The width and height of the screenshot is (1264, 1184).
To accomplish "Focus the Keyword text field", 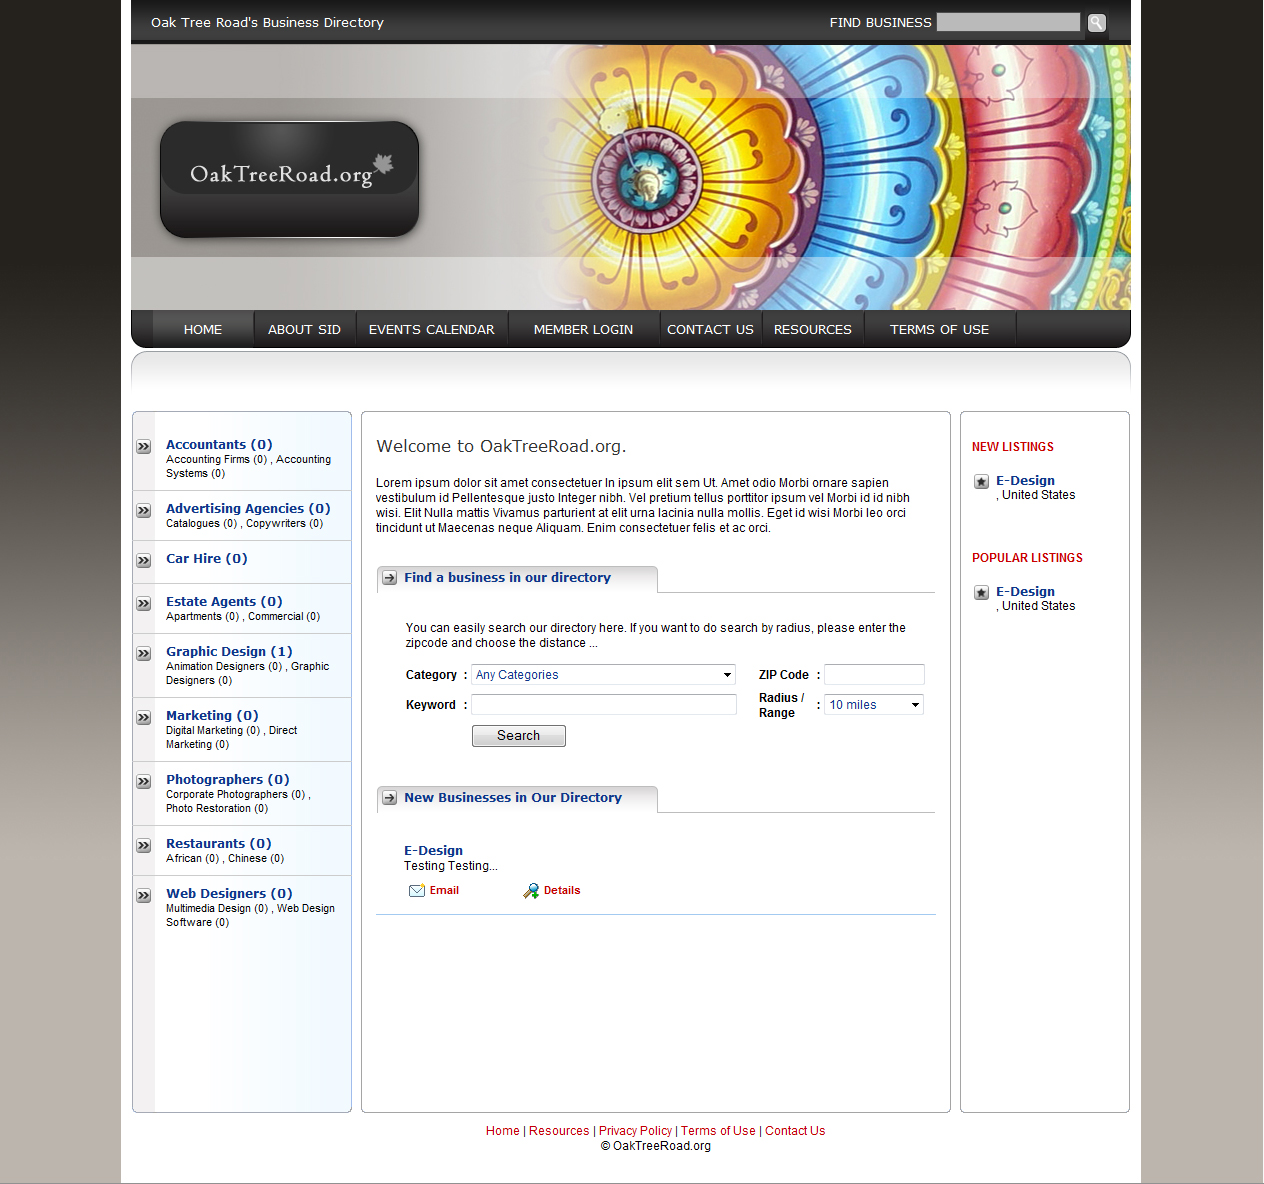I will [x=603, y=705].
